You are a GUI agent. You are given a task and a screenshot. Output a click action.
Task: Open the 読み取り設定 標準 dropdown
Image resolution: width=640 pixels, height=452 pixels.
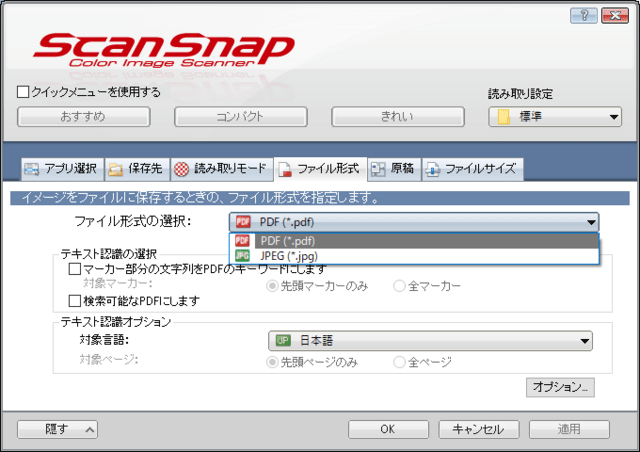[555, 117]
